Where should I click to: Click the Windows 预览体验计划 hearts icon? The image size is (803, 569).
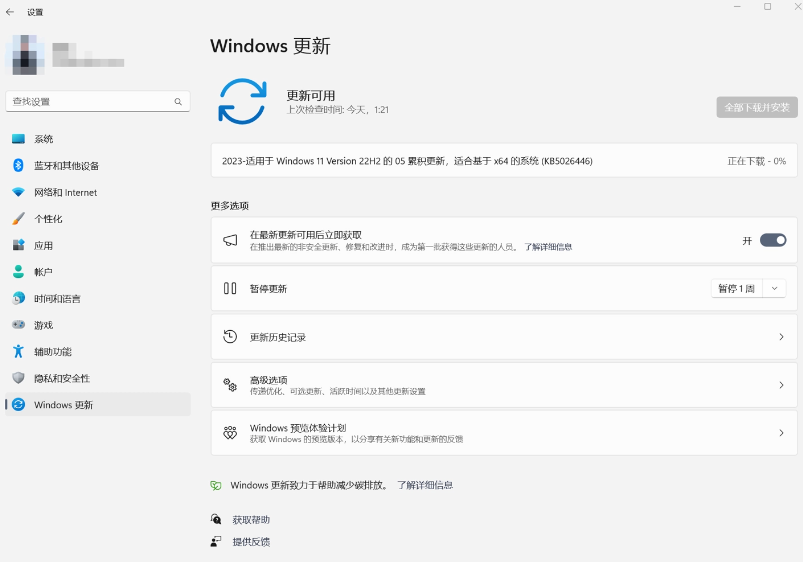[230, 433]
